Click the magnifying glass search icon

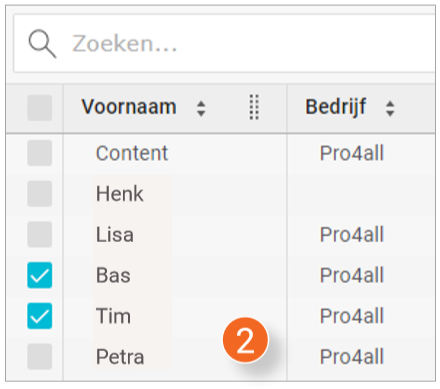point(42,44)
